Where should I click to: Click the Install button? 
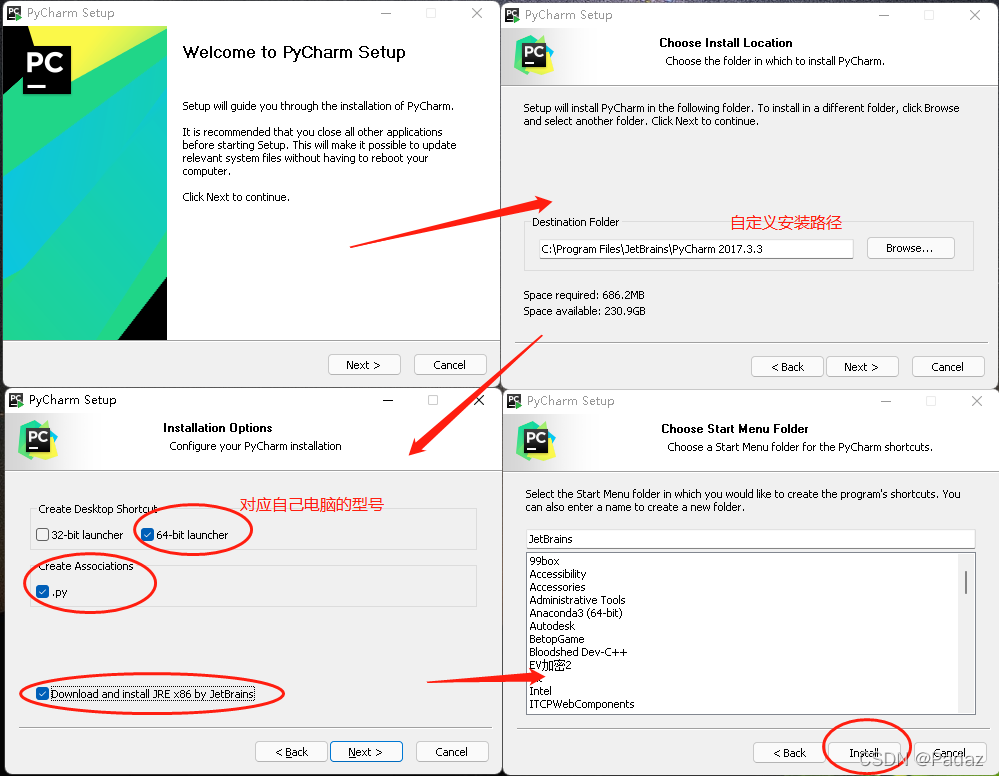coord(865,753)
